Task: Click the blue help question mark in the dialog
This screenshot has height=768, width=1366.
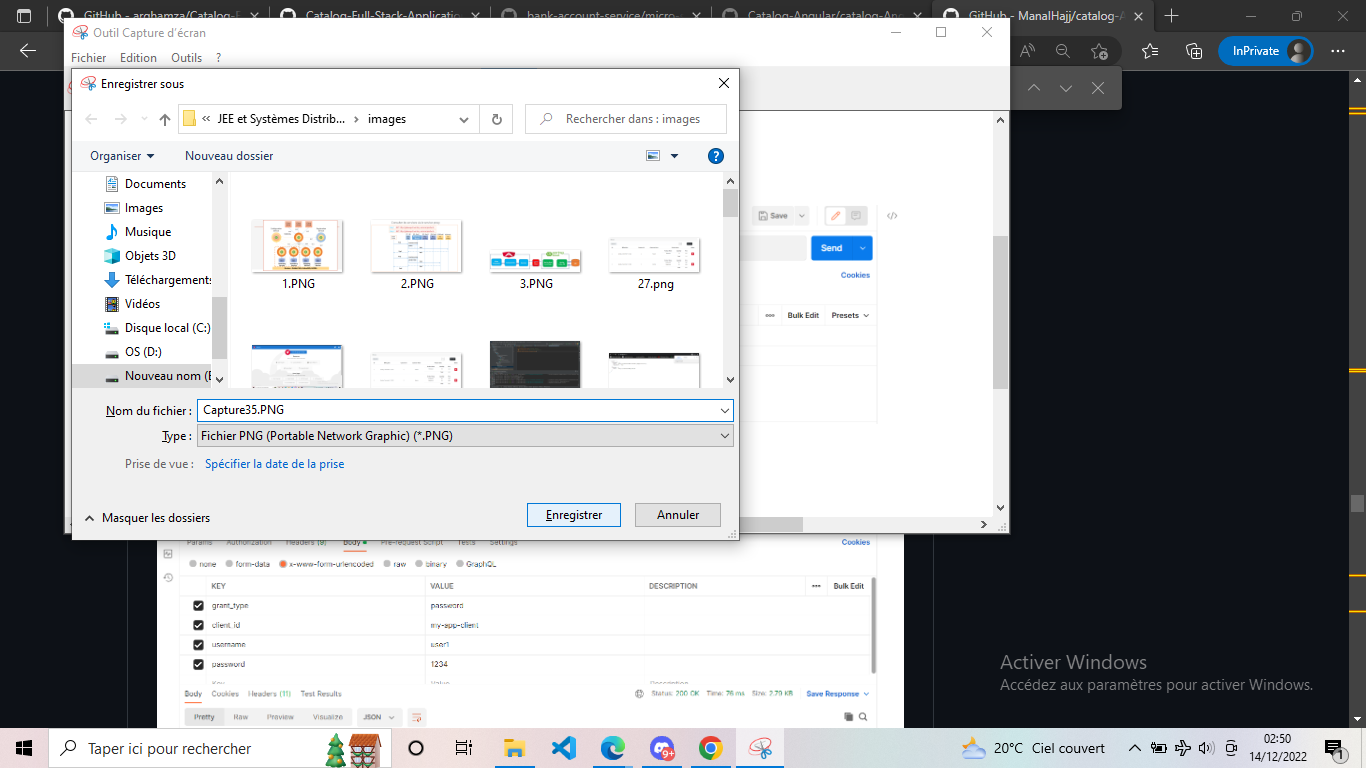Action: point(716,155)
